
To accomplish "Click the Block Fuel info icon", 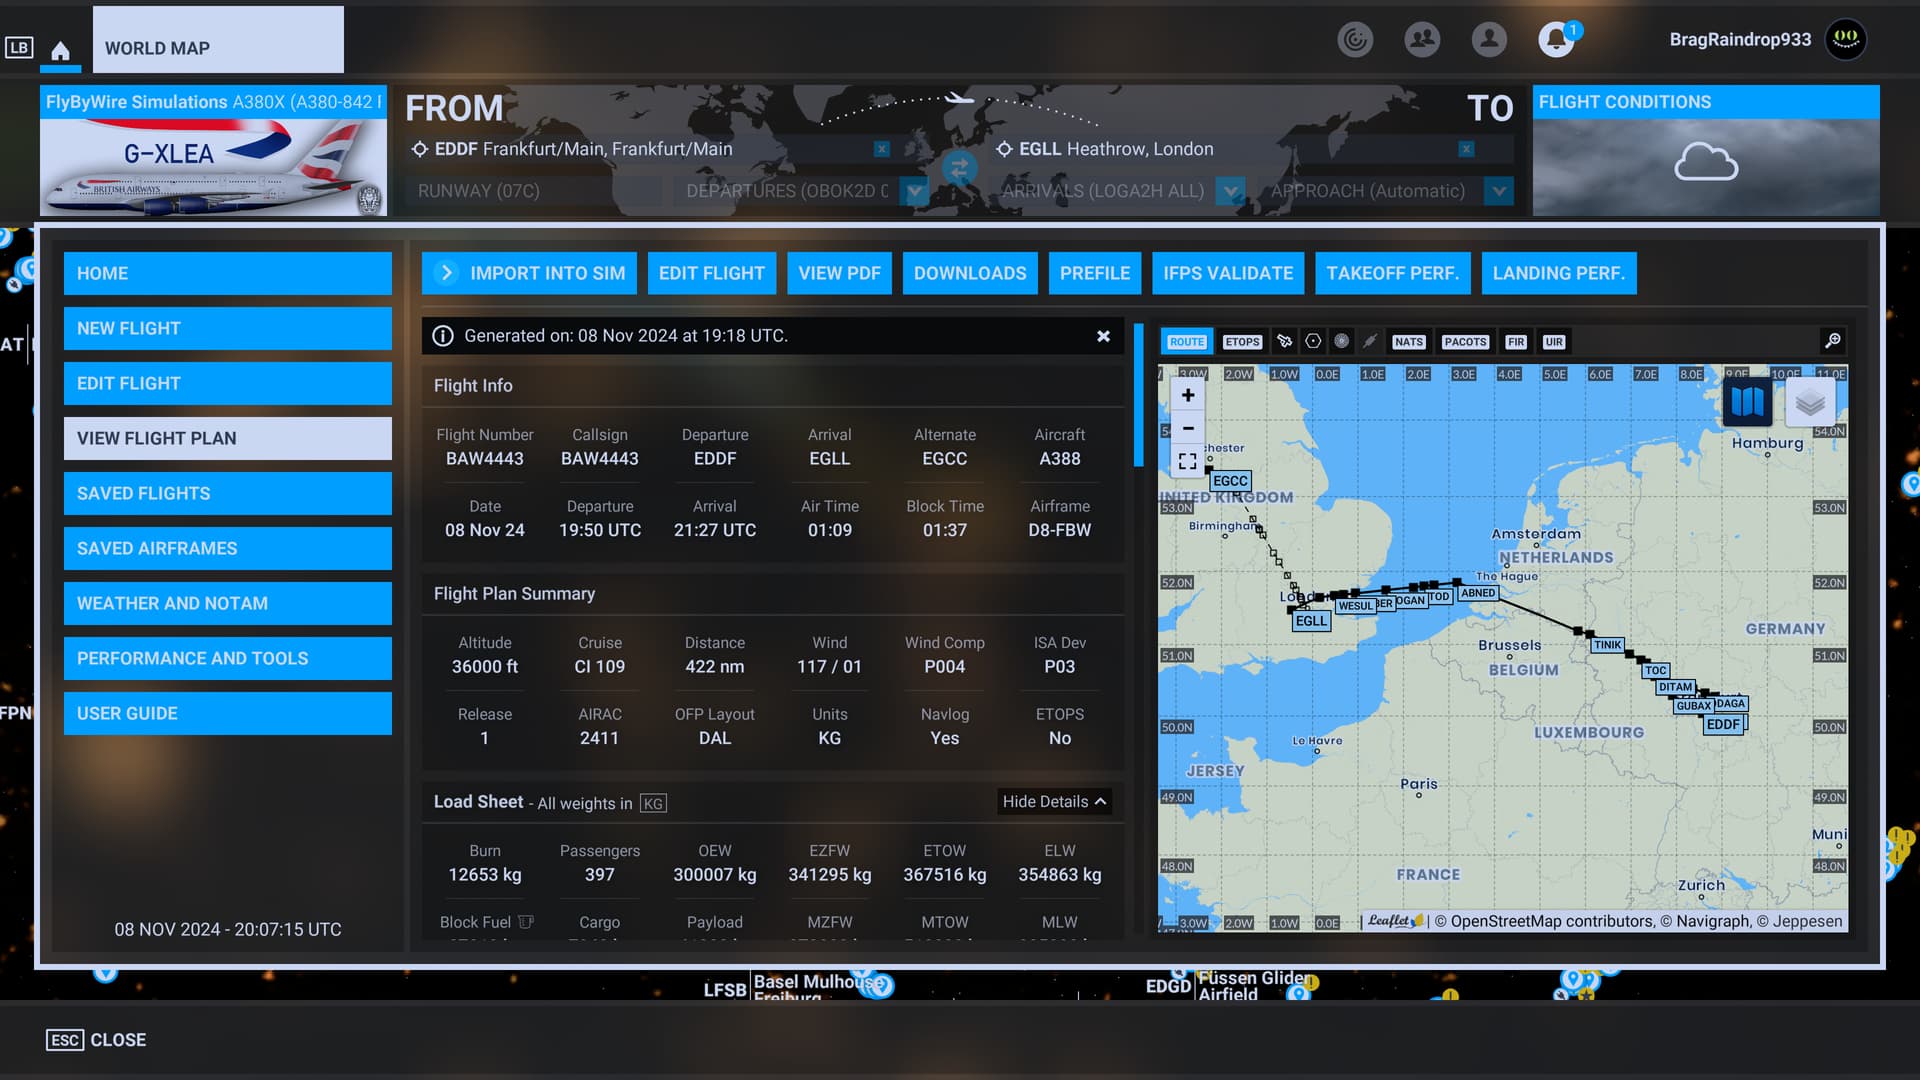I will [x=526, y=922].
